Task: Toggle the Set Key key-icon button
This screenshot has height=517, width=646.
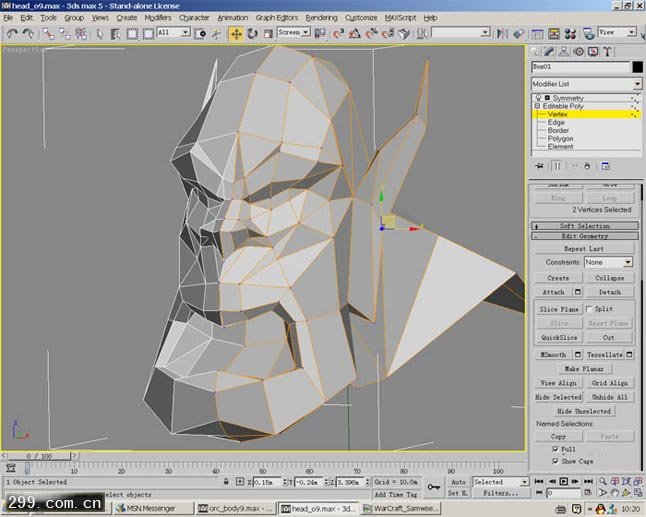Action: click(433, 487)
